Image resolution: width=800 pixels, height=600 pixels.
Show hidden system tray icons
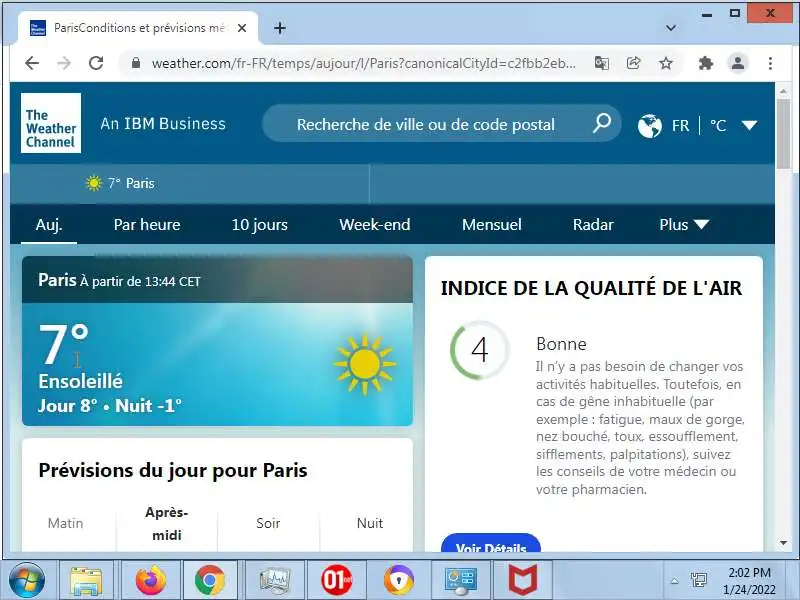[x=674, y=581]
